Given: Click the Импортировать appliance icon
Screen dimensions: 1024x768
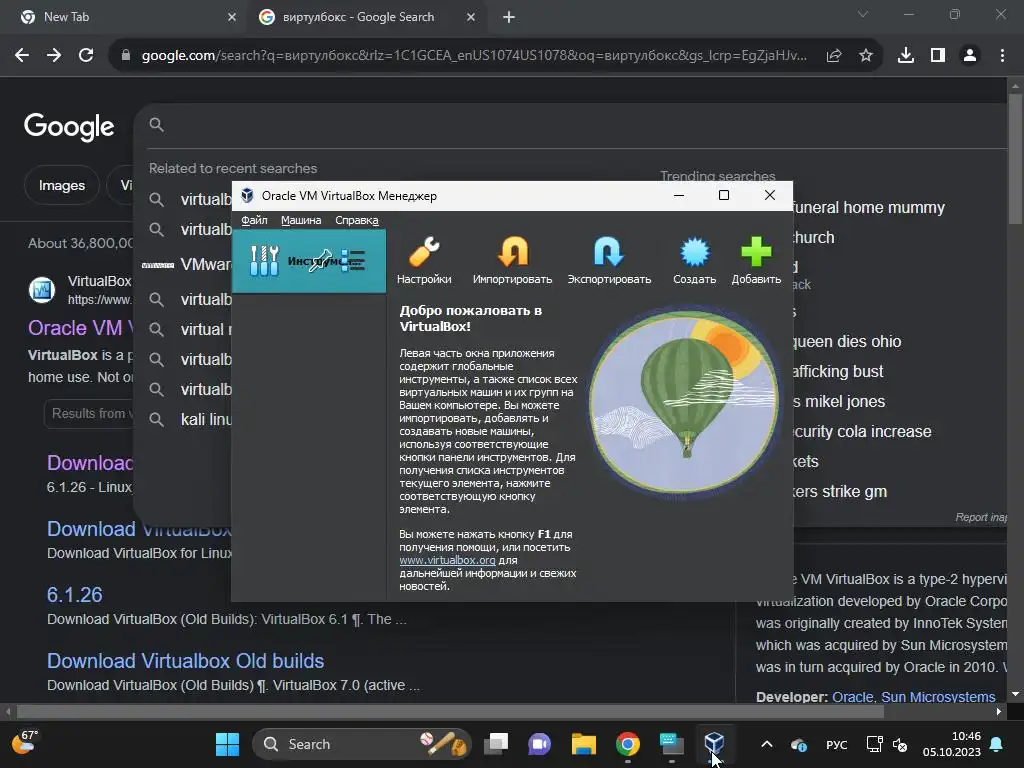Looking at the screenshot, I should coord(513,253).
